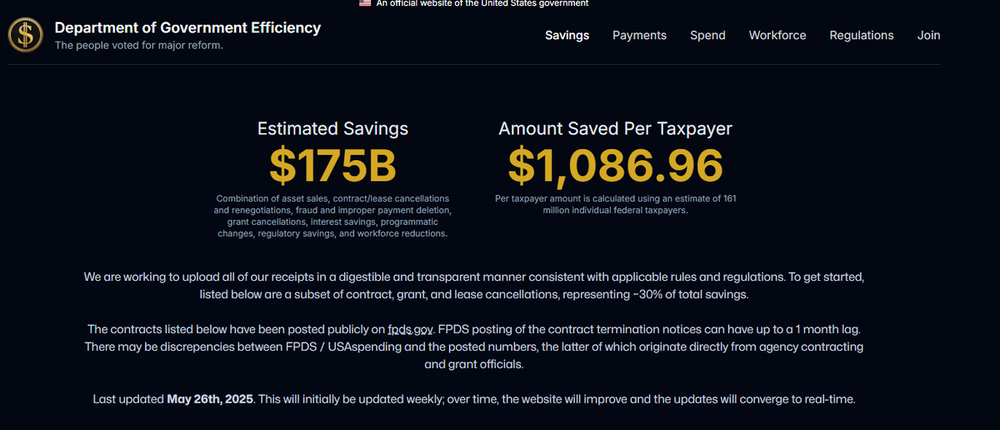1000x430 pixels.
Task: Click the 'people voted for major reform' tagline
Action: (x=138, y=45)
